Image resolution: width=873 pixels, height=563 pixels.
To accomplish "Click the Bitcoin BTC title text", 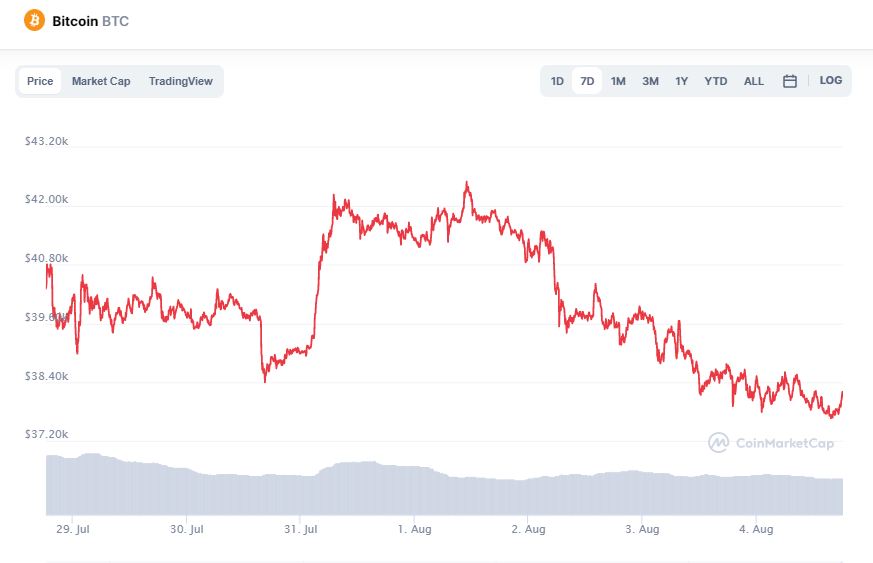I will pos(90,21).
